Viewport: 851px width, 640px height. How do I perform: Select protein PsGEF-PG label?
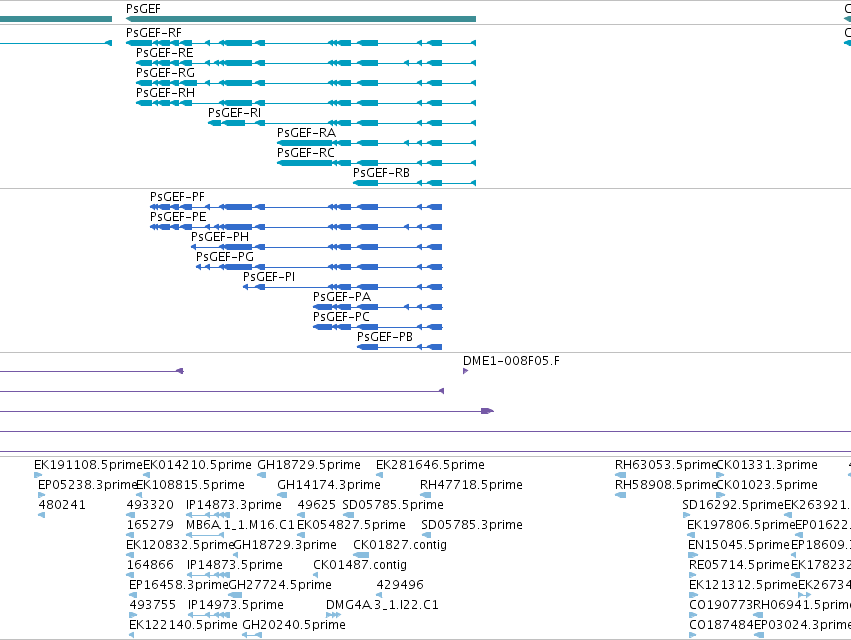tap(225, 257)
